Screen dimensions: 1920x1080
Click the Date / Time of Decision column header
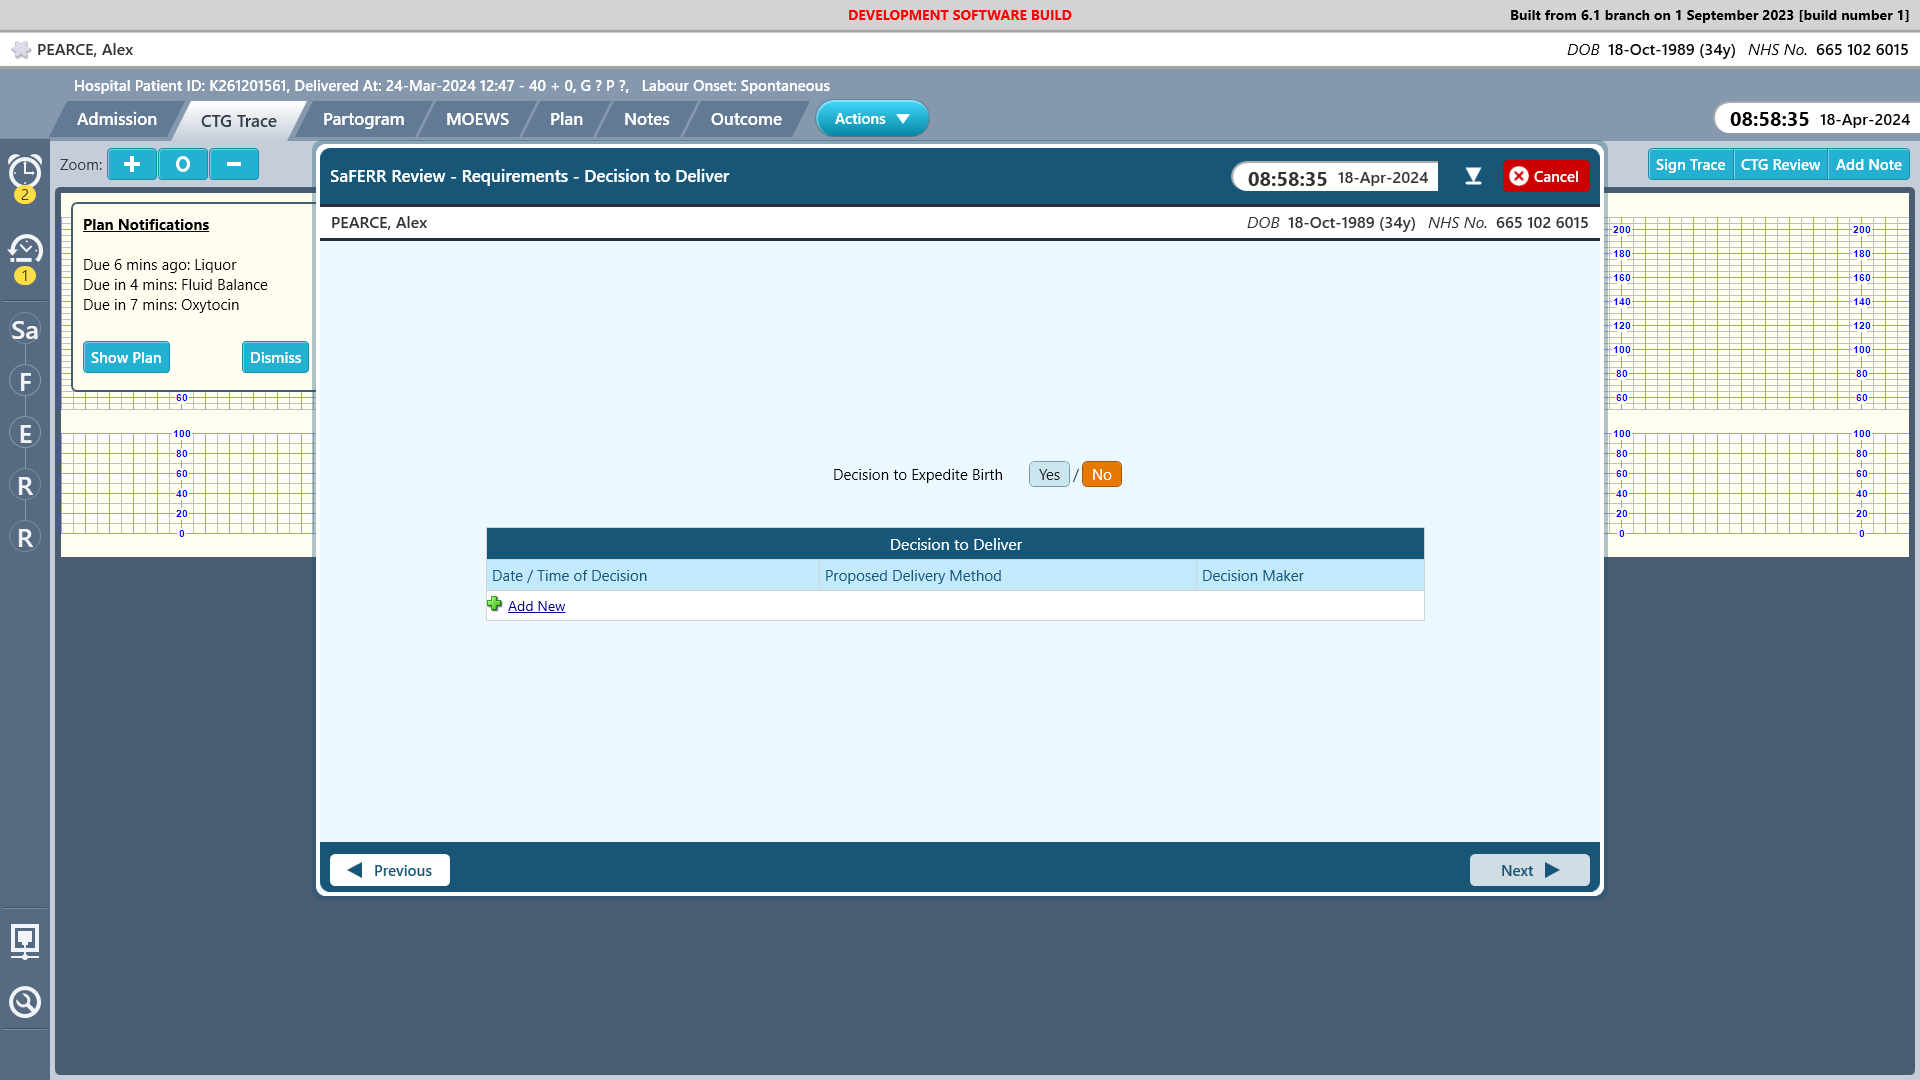[x=652, y=575]
